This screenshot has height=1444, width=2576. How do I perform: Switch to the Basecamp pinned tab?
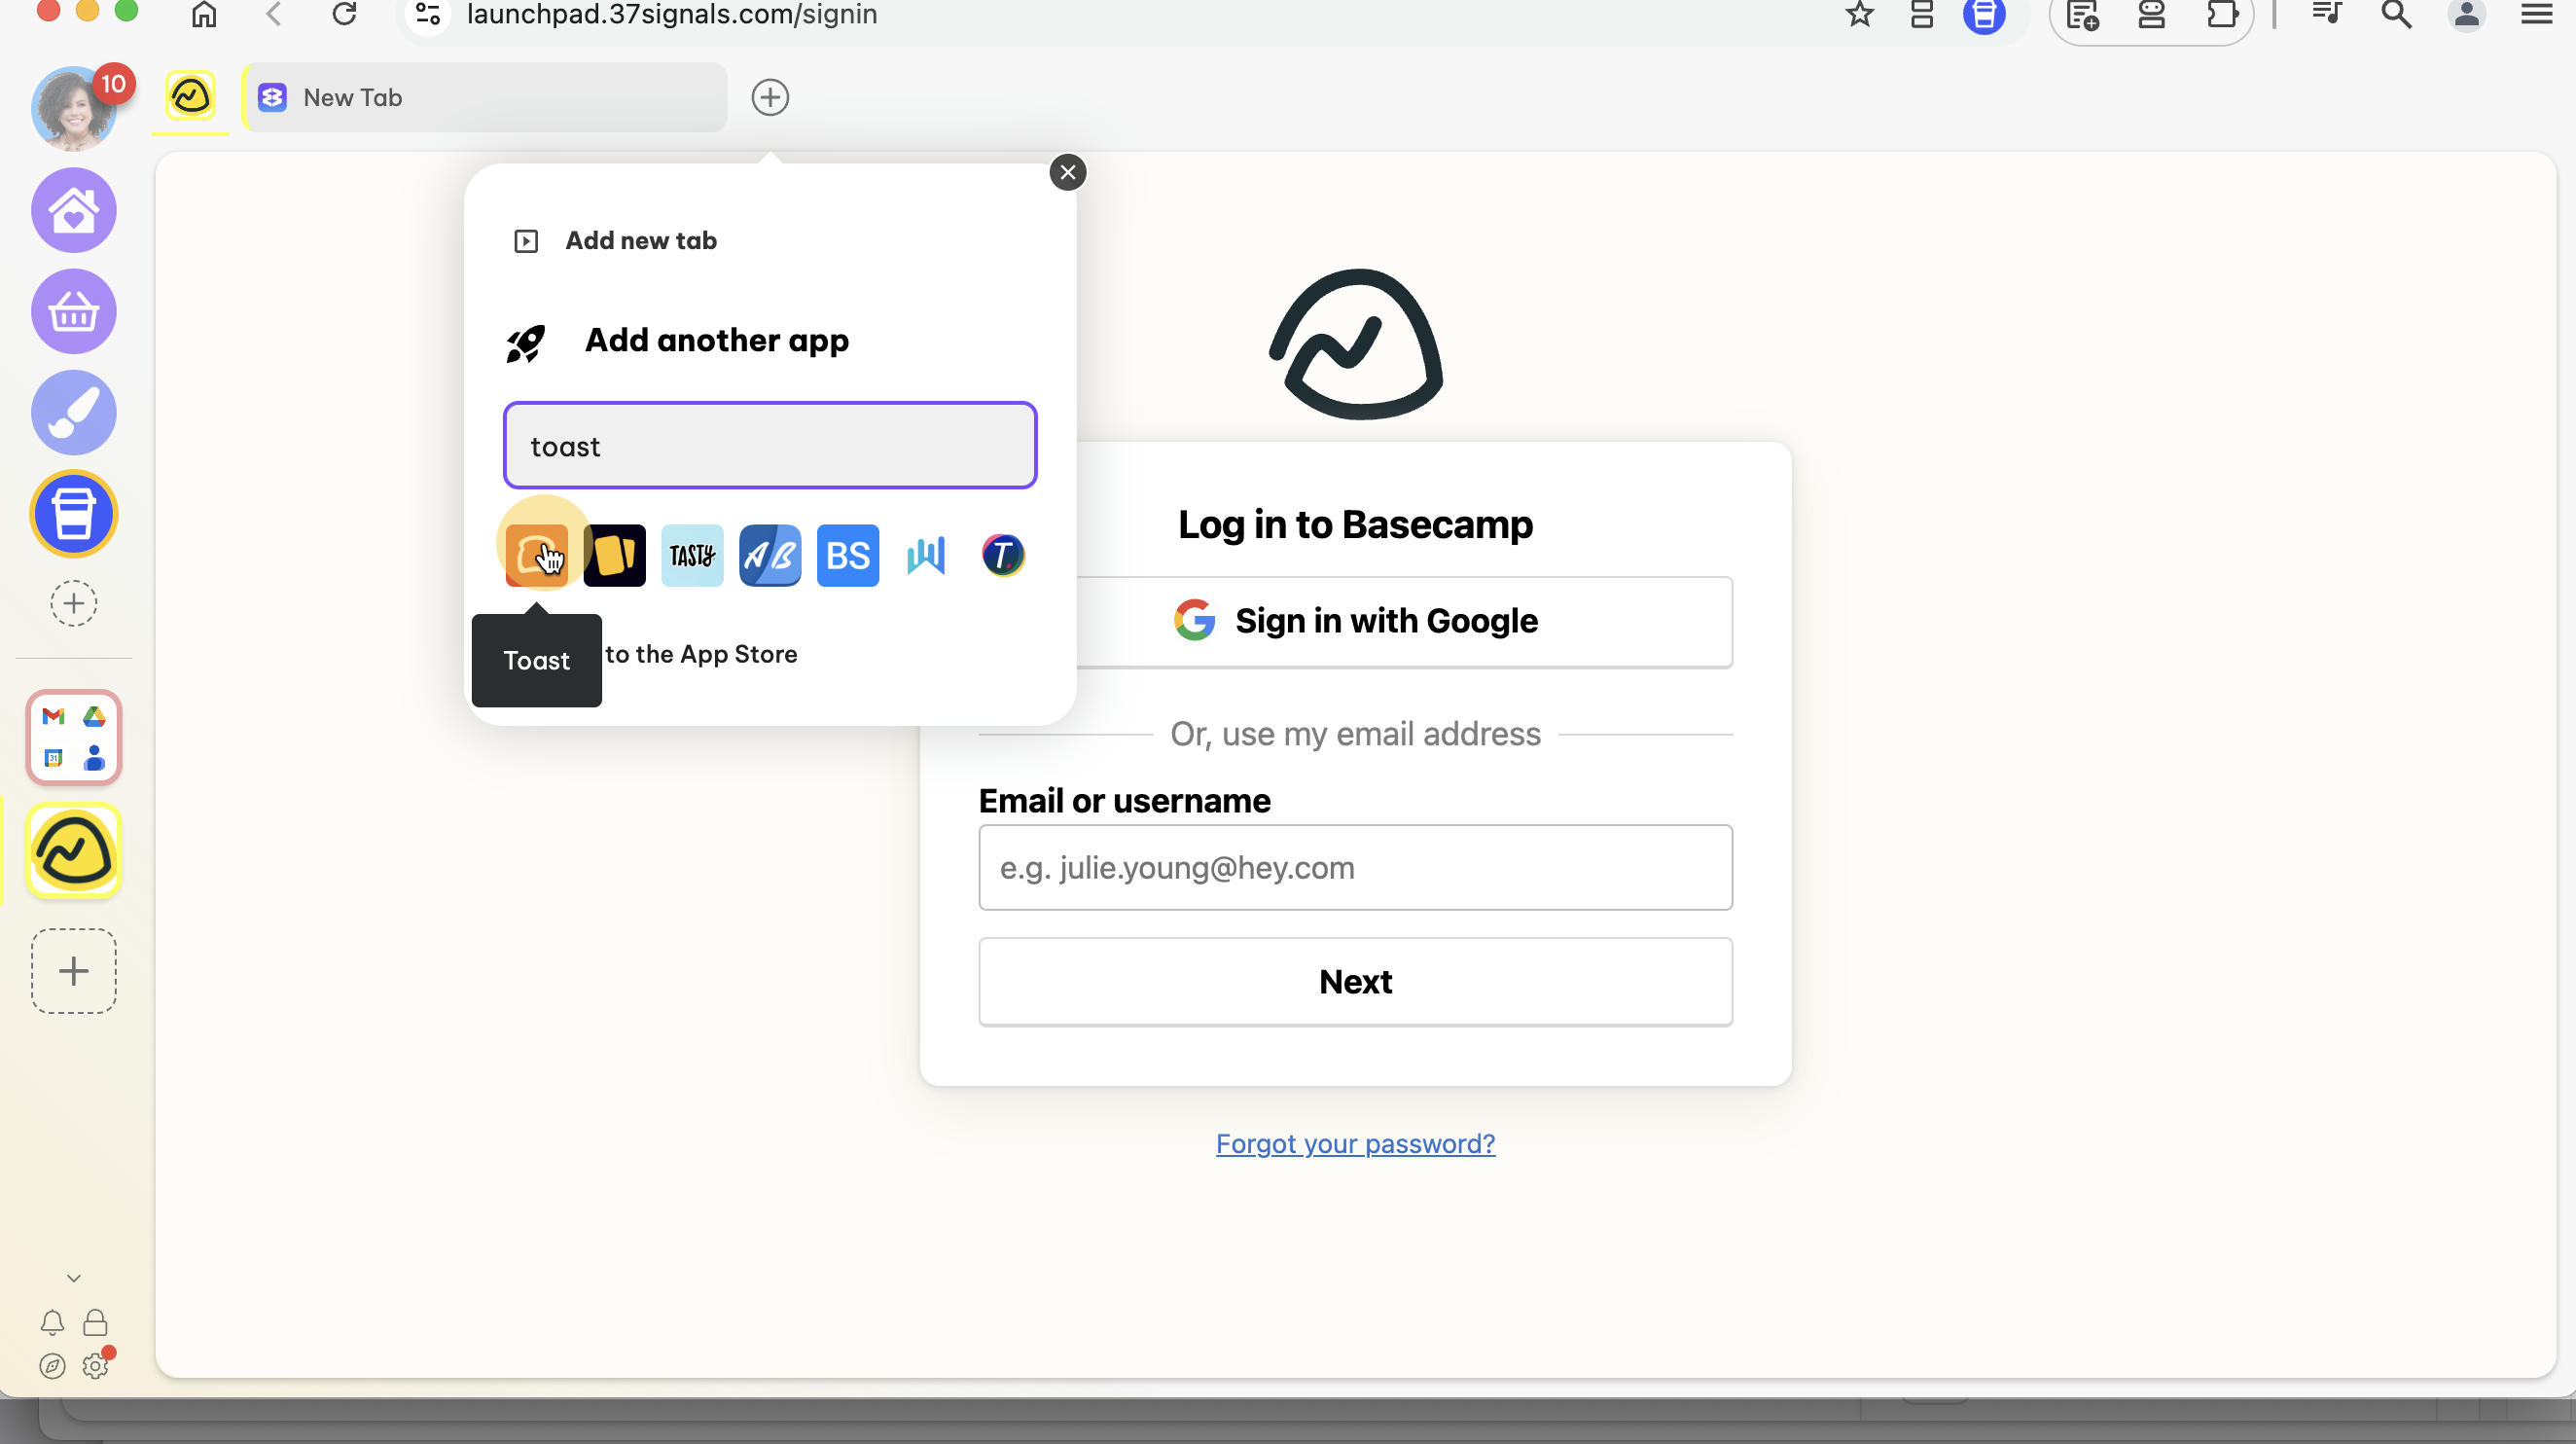click(x=190, y=97)
